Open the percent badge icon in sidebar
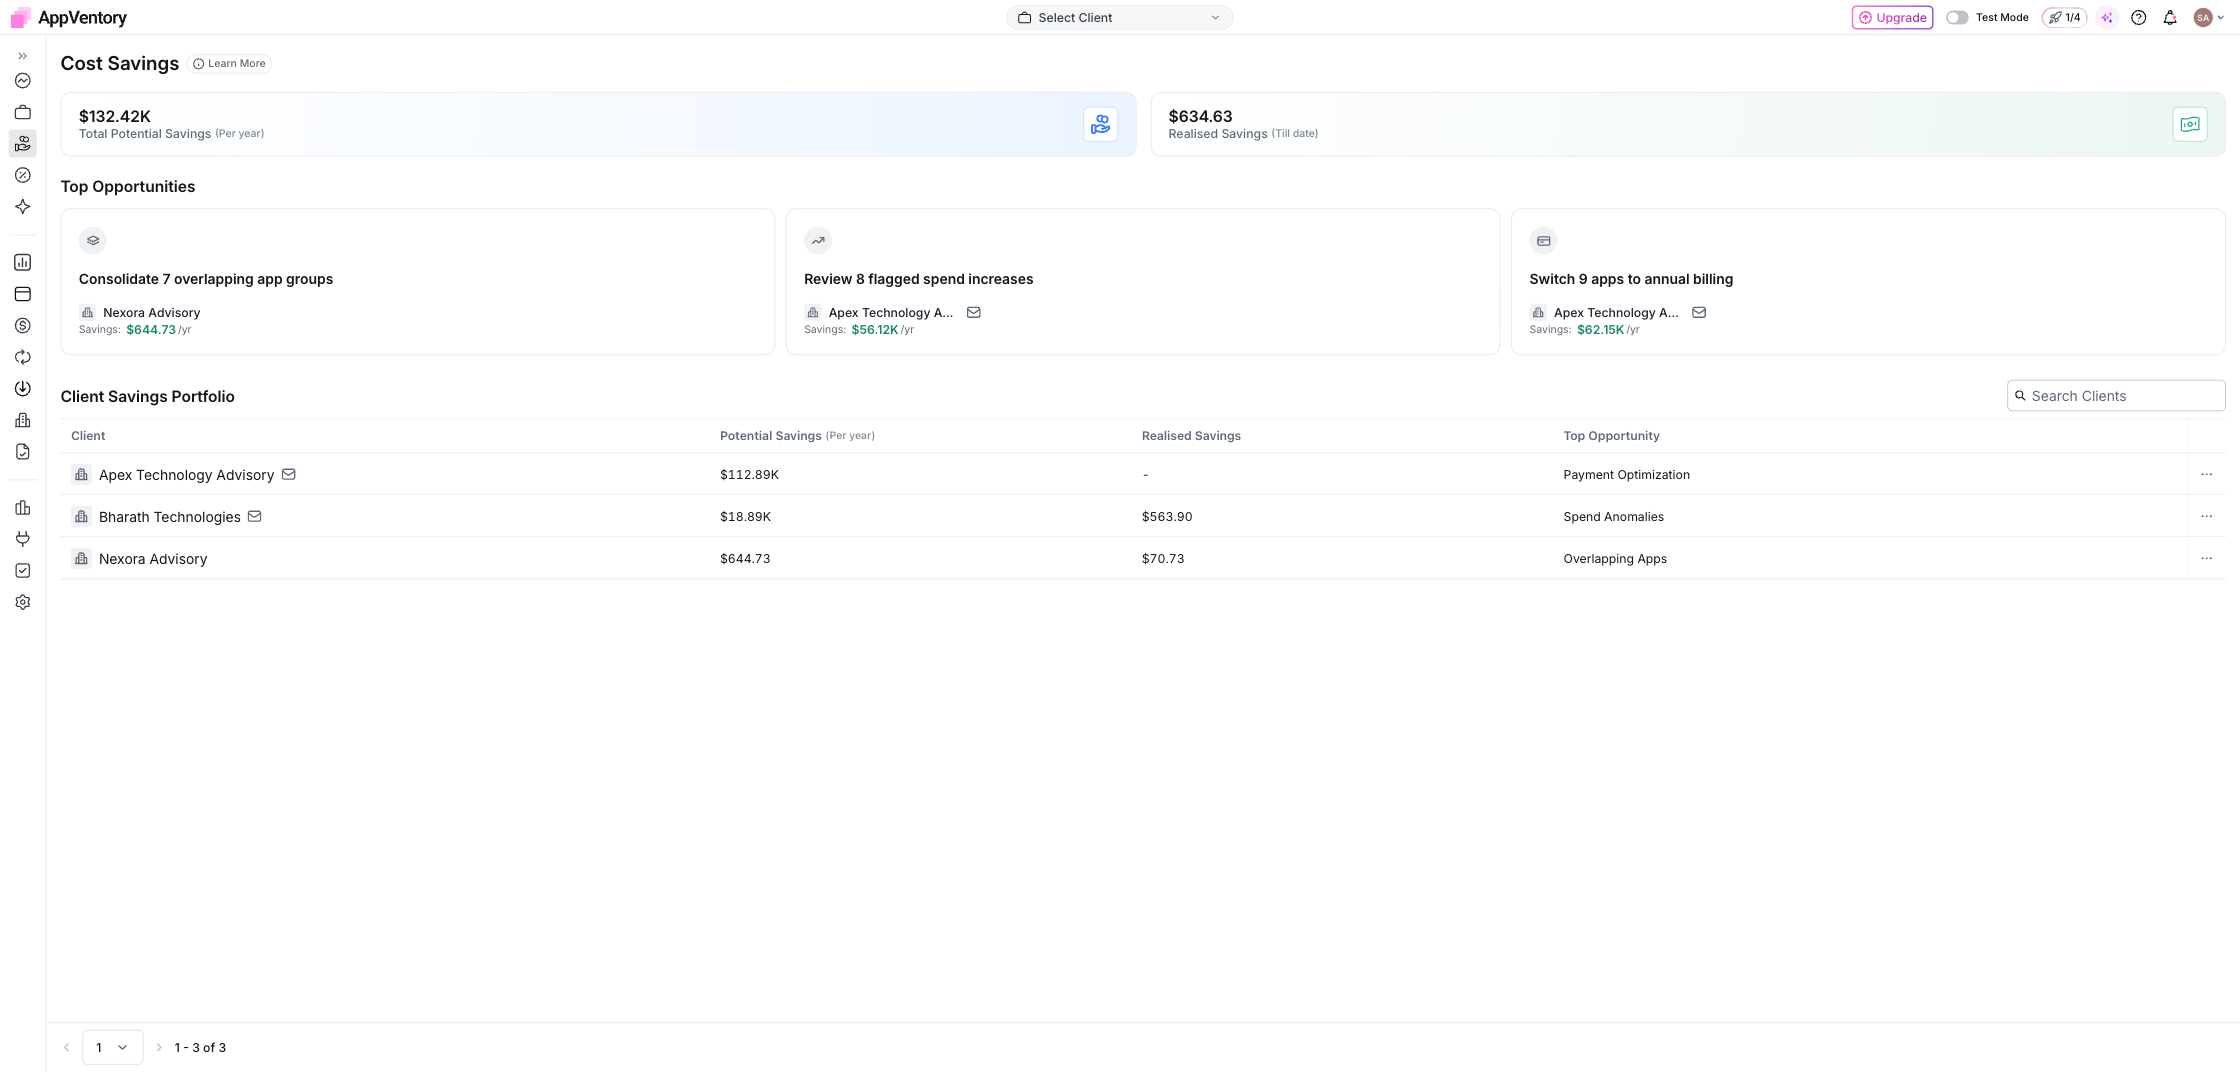 point(22,175)
